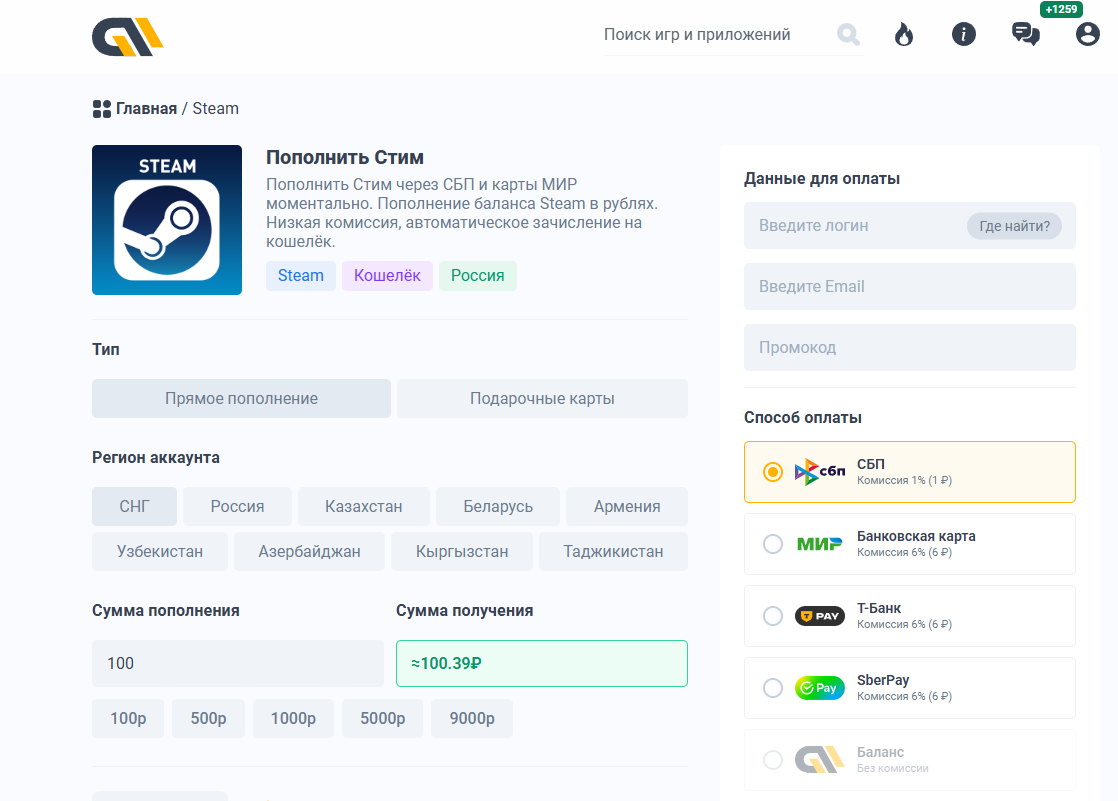Screen dimensions: 1118x801
Task: Choose Азербайджан account region
Action: click(x=309, y=551)
